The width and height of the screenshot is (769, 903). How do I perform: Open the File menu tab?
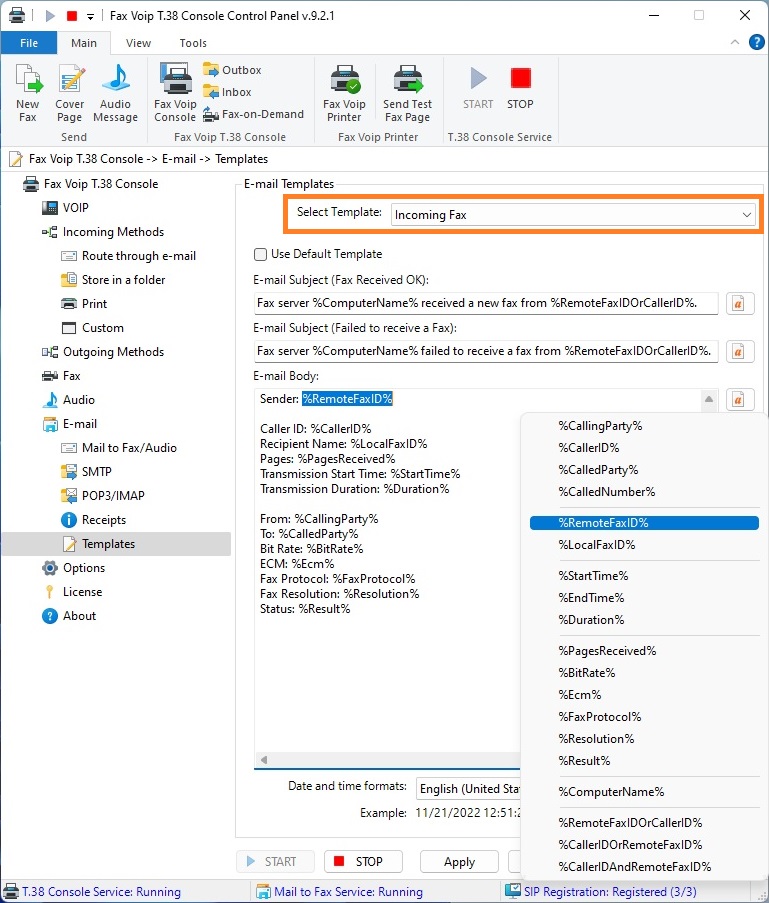pos(29,43)
